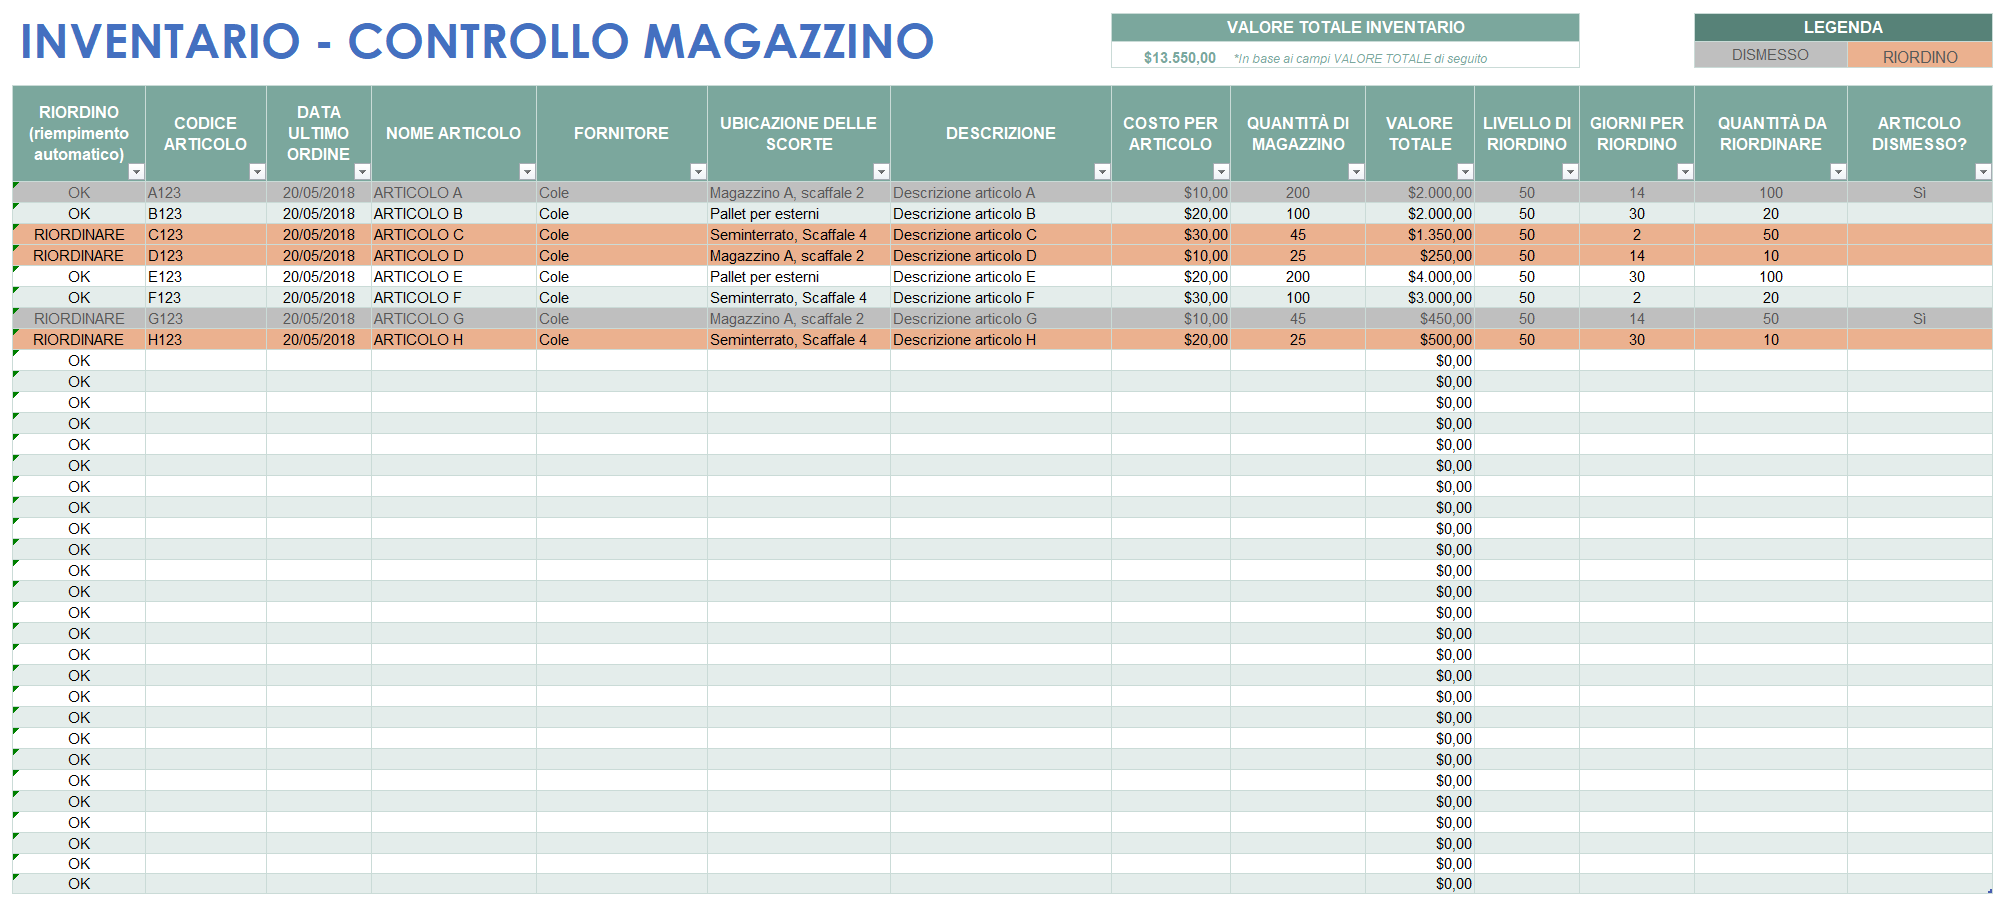
Task: Select cell with code F123
Action: [206, 297]
